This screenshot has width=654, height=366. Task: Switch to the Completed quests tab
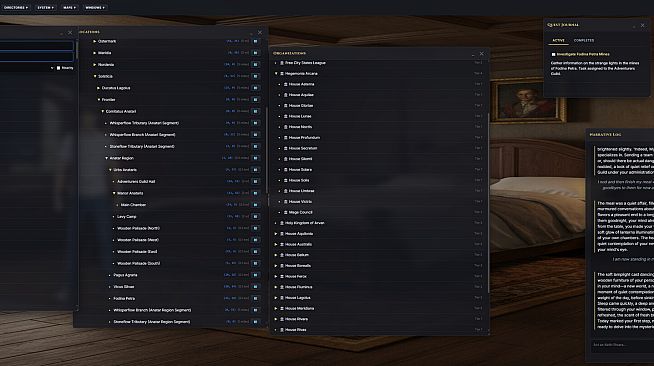click(584, 40)
